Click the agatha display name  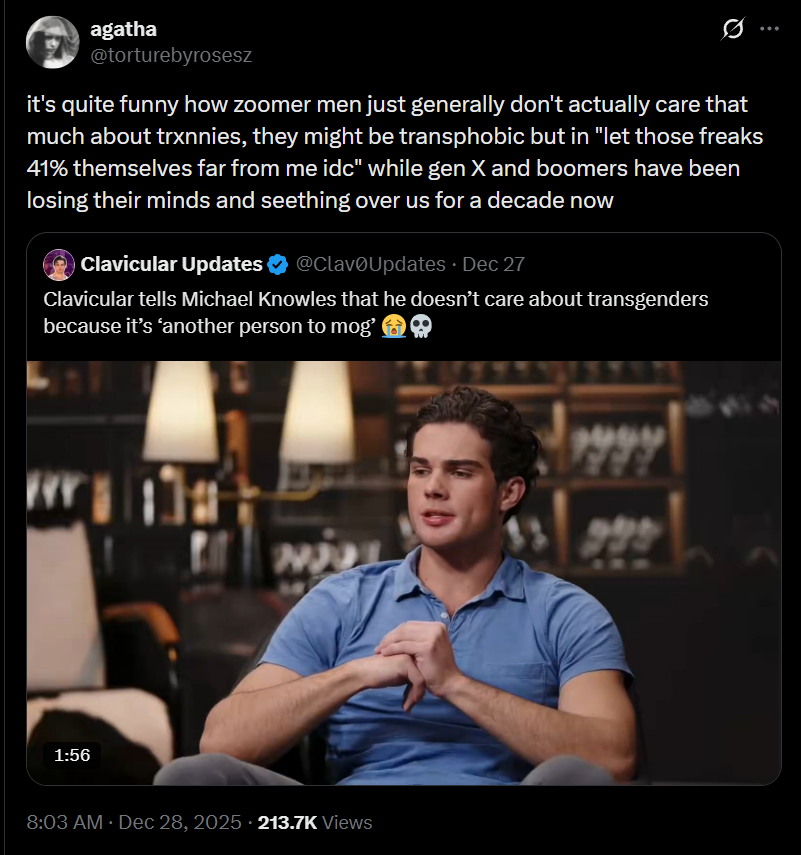tap(122, 30)
